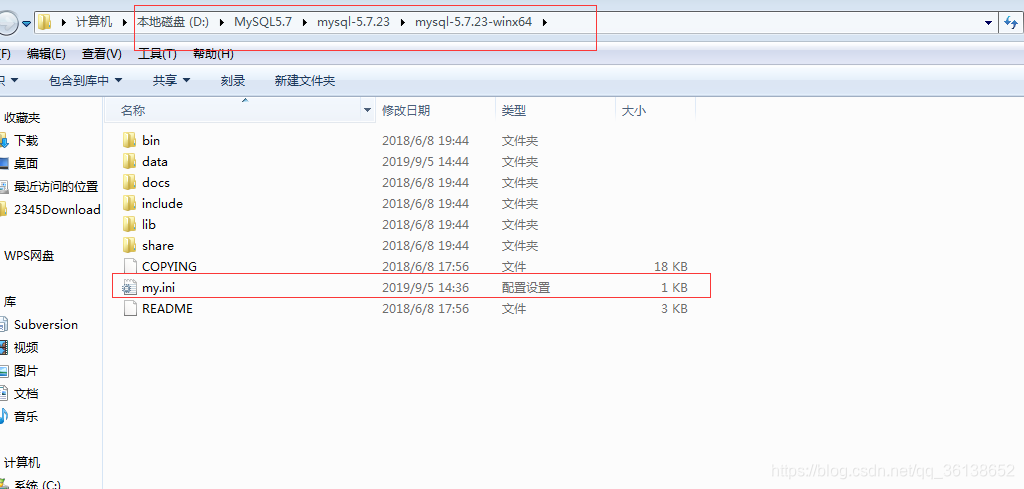Open the 工具(T) menu
The height and width of the screenshot is (489, 1024).
(157, 54)
